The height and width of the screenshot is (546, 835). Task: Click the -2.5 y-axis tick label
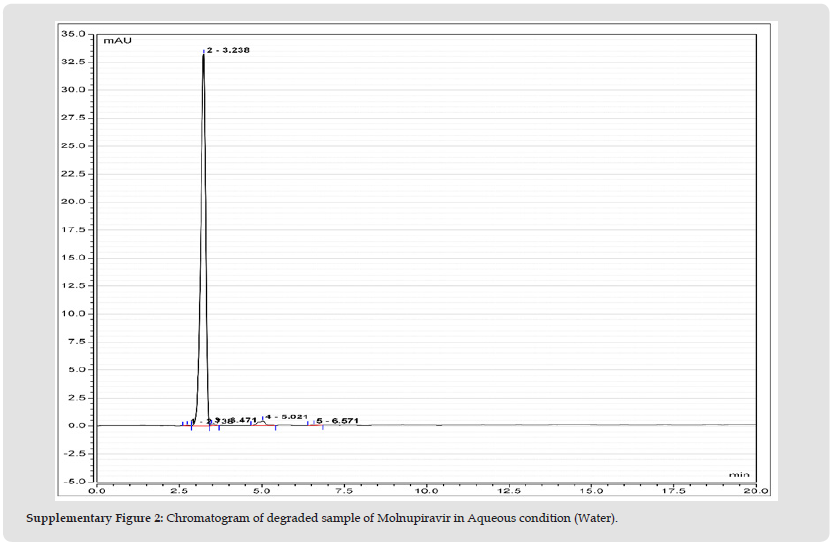click(x=75, y=454)
